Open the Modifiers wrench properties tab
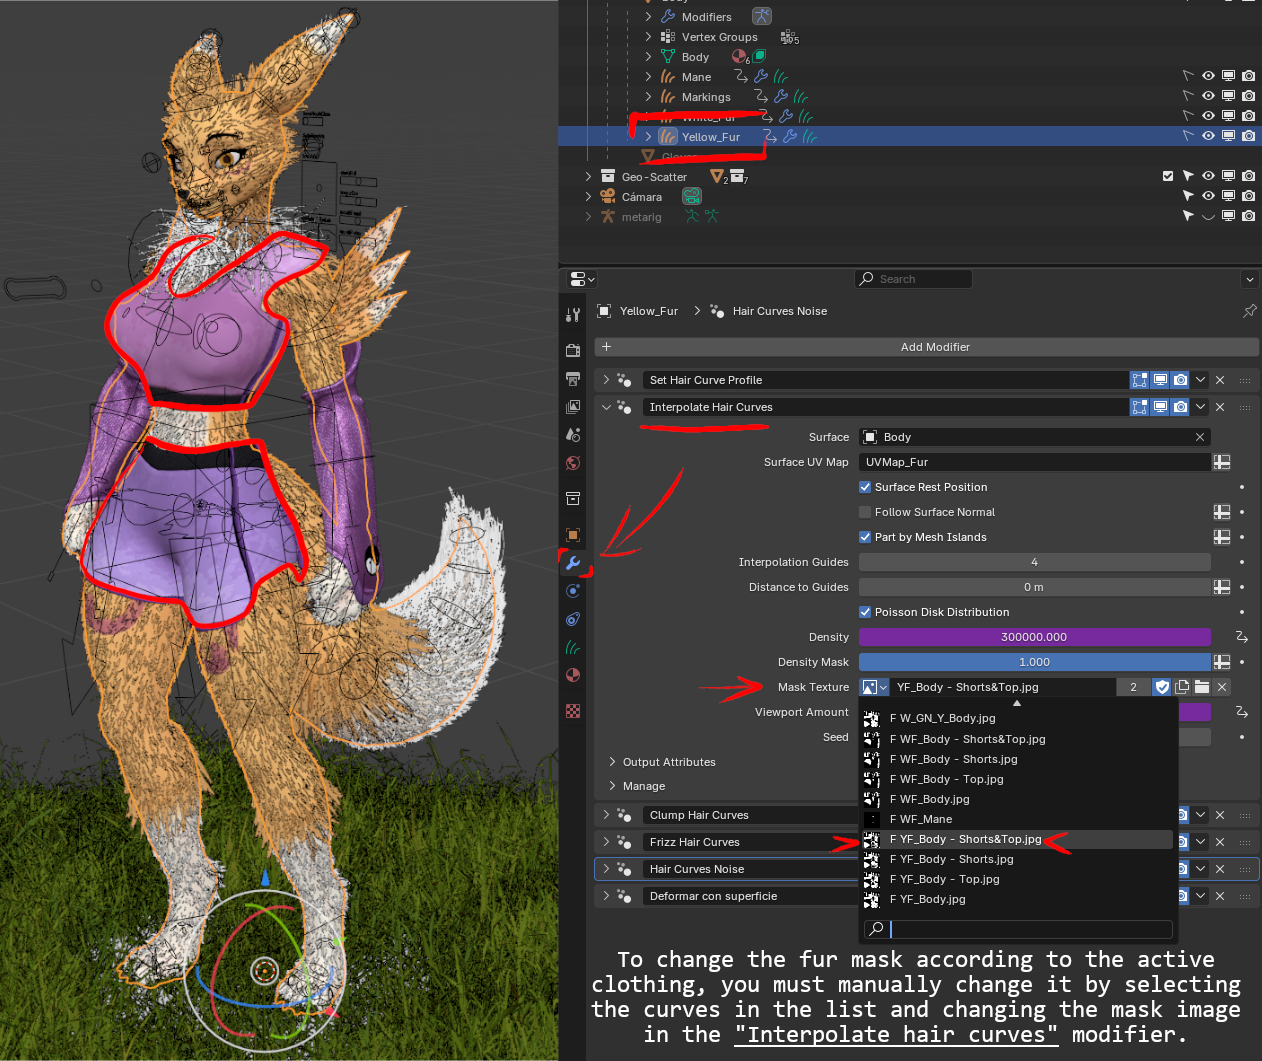This screenshot has height=1061, width=1262. pos(573,563)
